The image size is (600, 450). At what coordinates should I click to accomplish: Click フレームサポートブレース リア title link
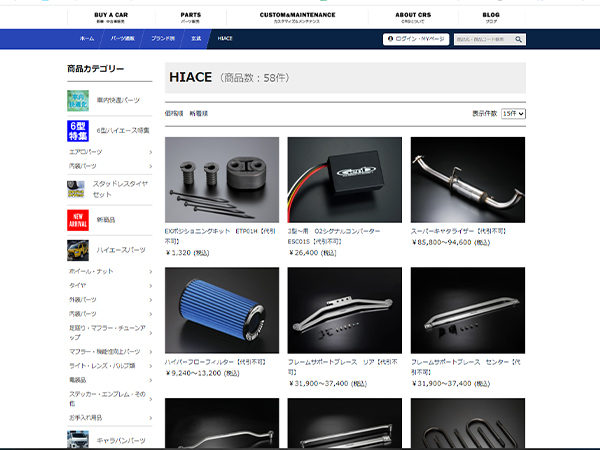click(x=343, y=367)
